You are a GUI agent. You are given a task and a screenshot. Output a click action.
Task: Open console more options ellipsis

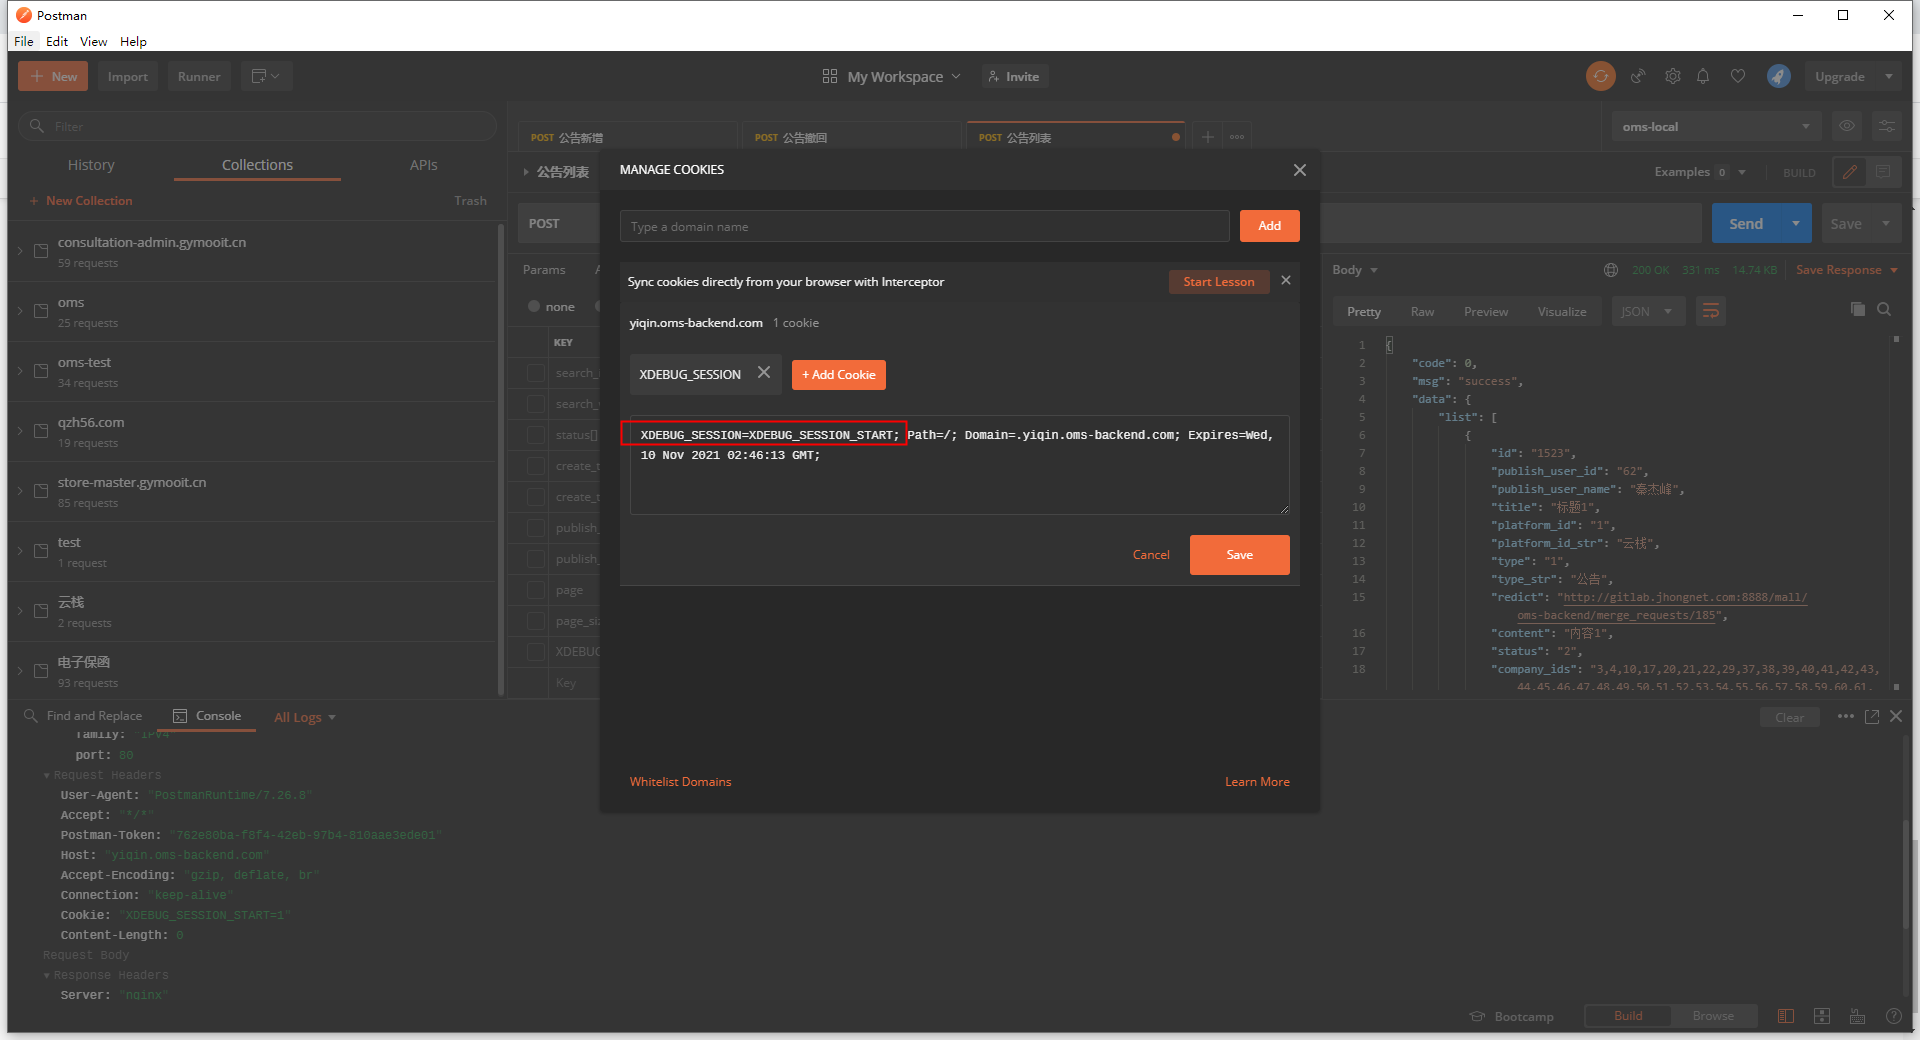click(1845, 717)
